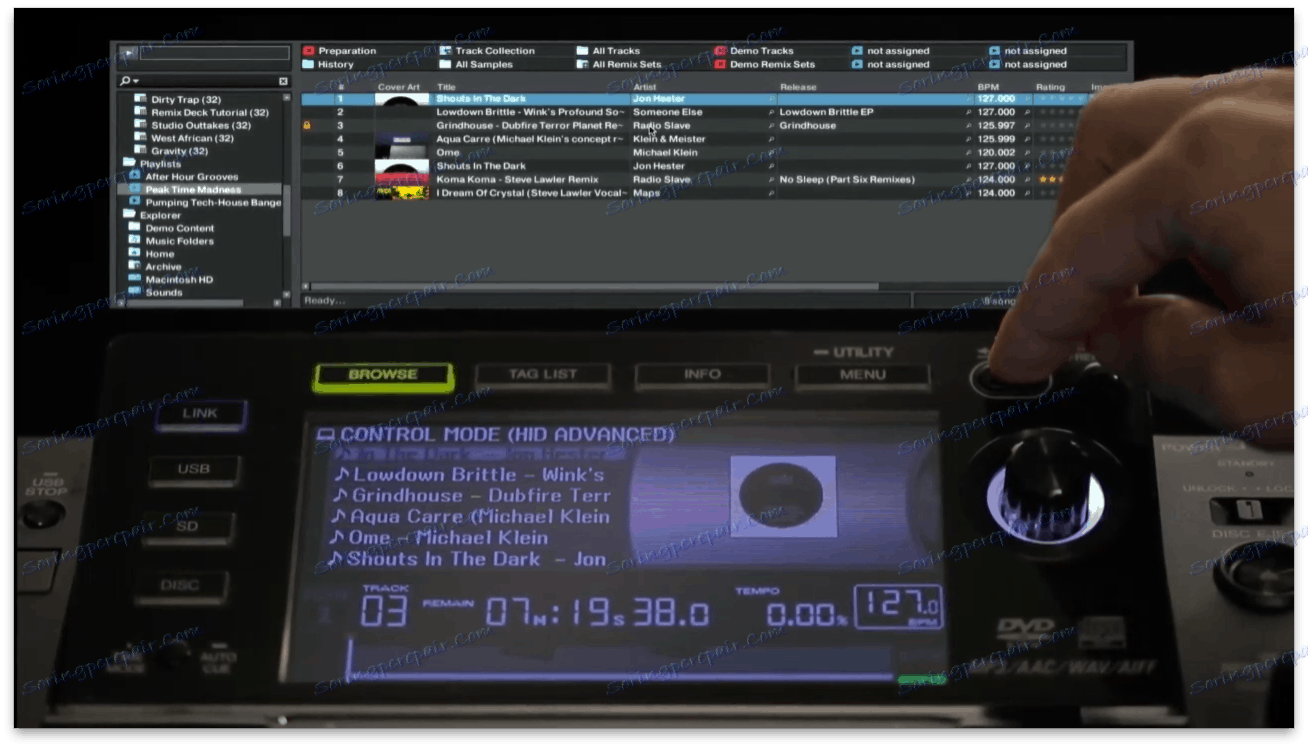Click the No Sleep (Part Six Remixes) release
Screen dimensions: 1308x748
coord(847,180)
